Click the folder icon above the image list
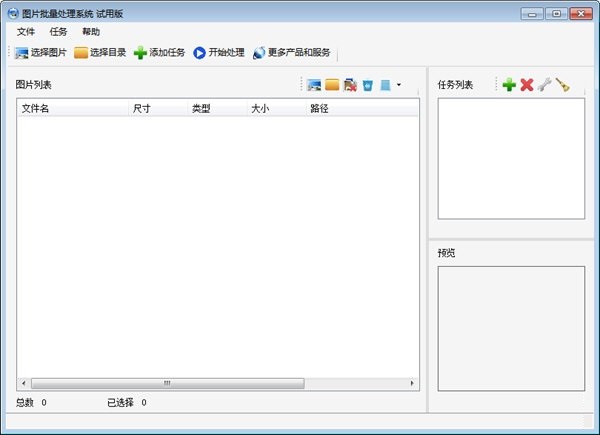 [332, 85]
